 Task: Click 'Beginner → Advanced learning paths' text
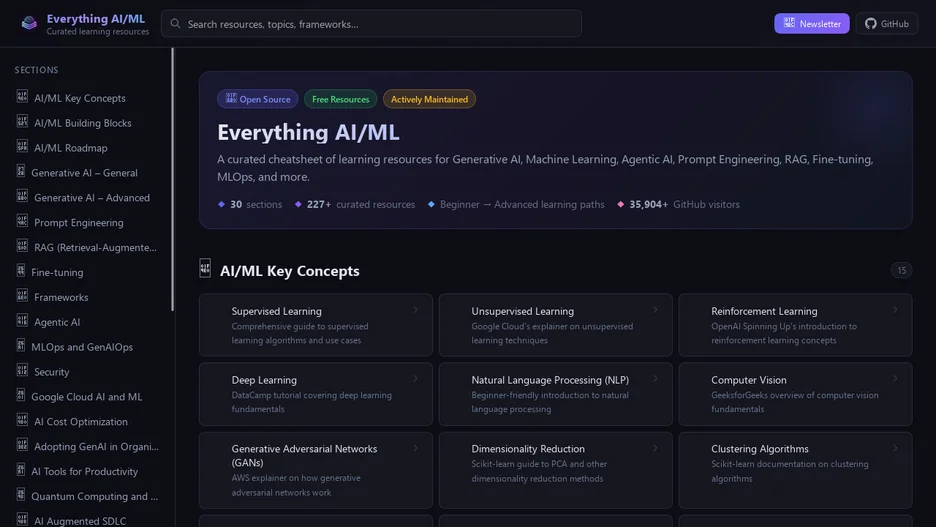(522, 204)
